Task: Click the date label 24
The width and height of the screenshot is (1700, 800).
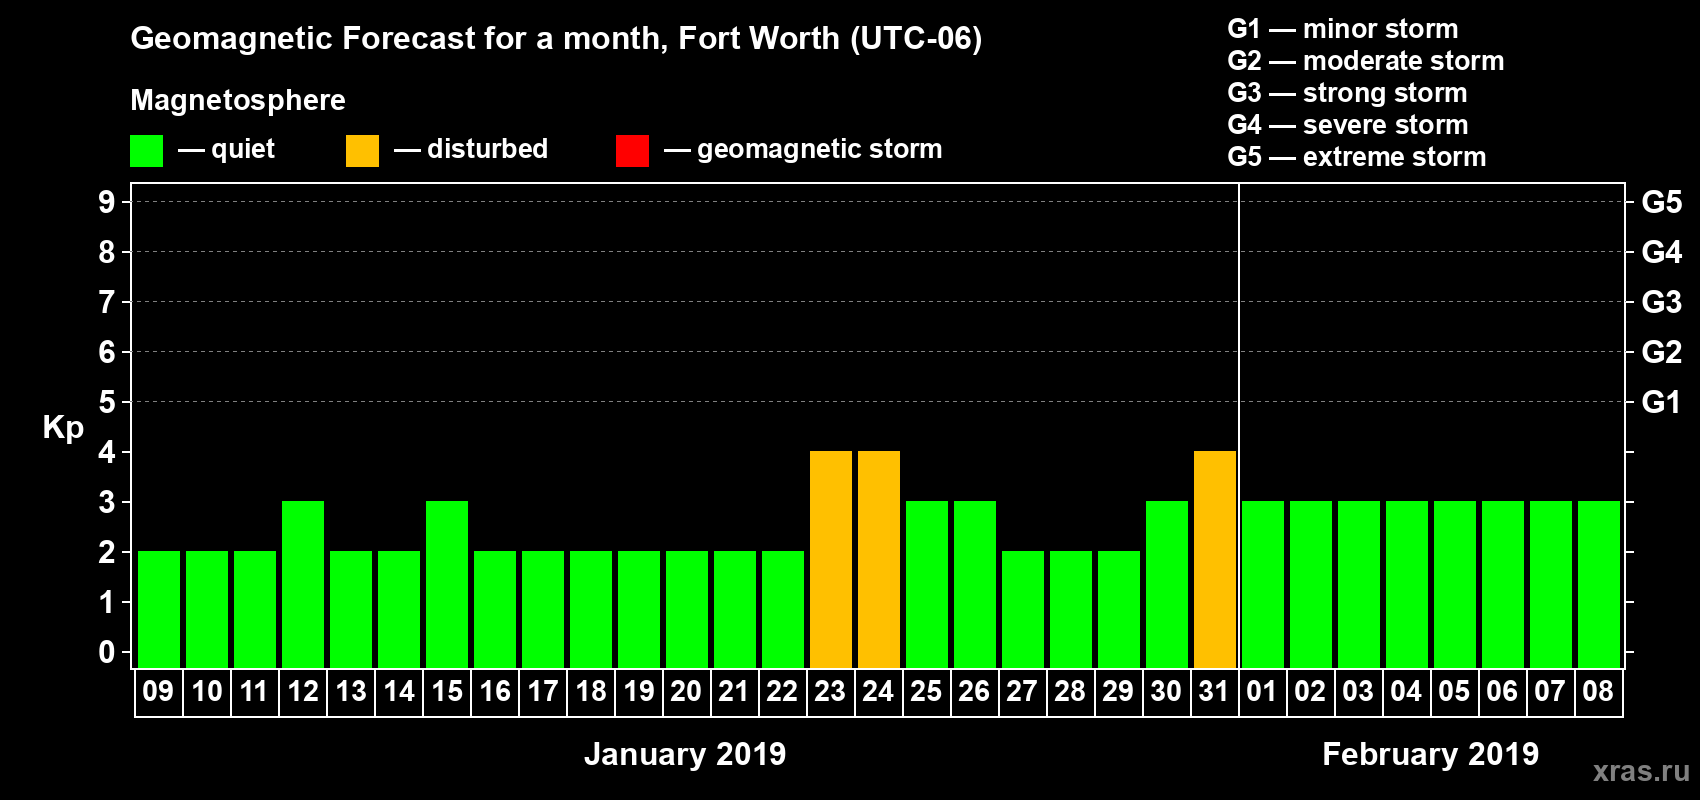Action: coord(878,691)
